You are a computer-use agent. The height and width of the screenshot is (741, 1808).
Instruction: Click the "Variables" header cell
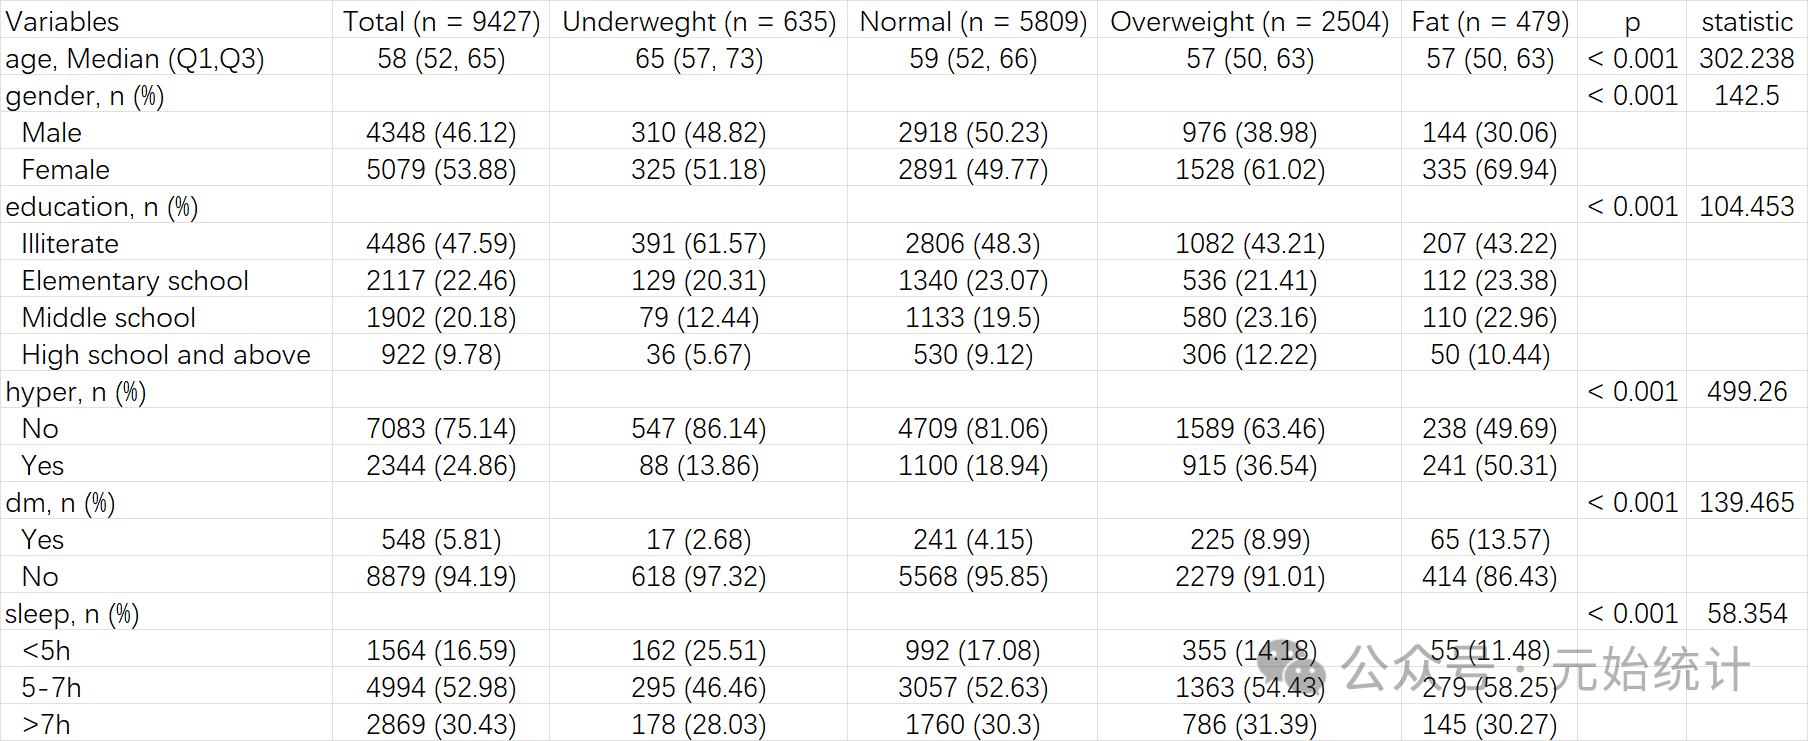62,21
